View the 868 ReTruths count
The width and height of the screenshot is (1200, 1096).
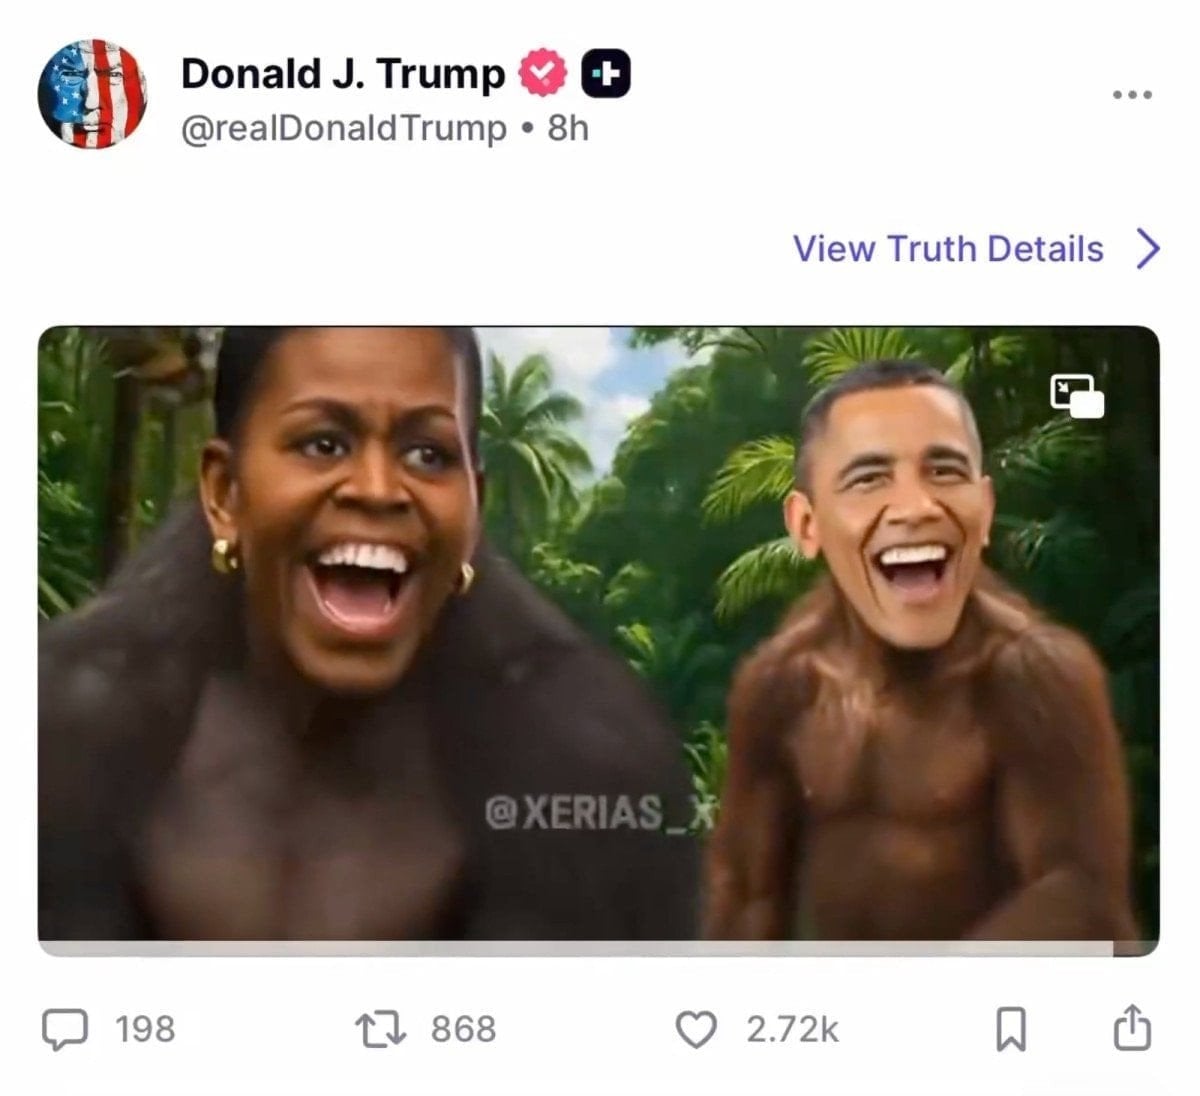point(463,1029)
